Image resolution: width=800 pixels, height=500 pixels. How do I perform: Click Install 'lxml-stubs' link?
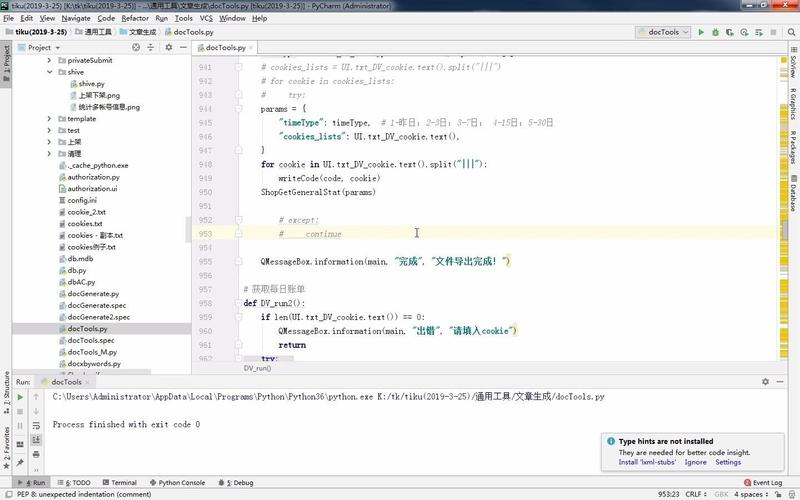click(647, 462)
